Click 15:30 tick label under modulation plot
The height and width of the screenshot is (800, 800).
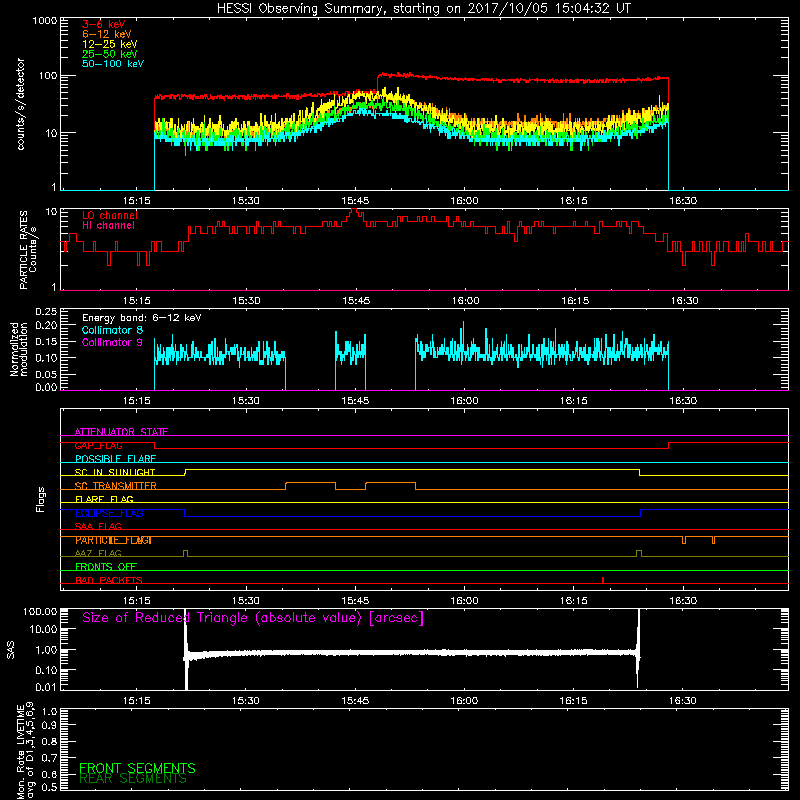[246, 401]
